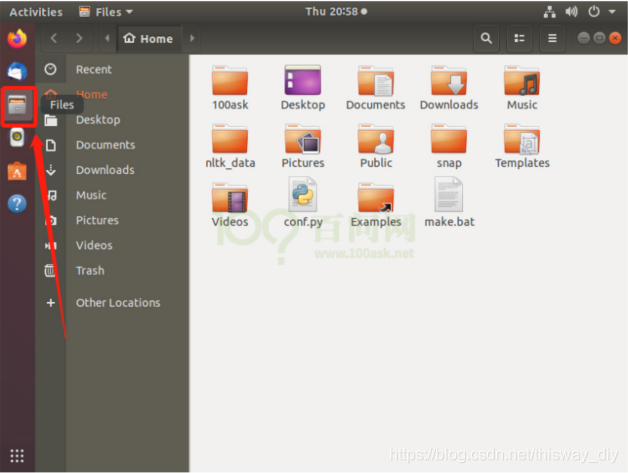
Task: Select the nltk_data folder
Action: coord(230,147)
